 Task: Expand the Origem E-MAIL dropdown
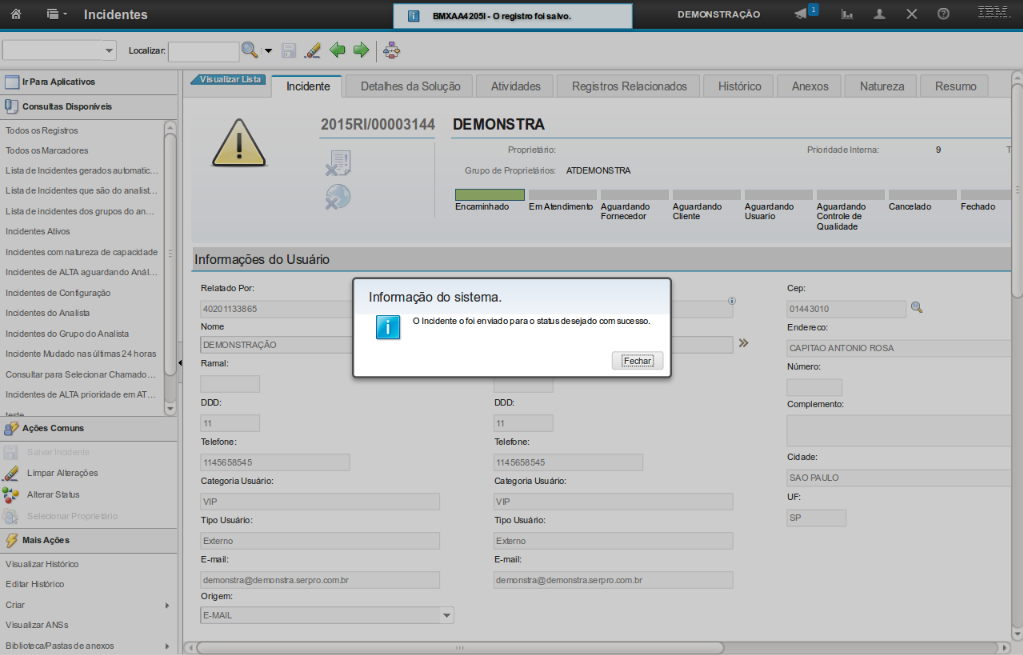(446, 615)
